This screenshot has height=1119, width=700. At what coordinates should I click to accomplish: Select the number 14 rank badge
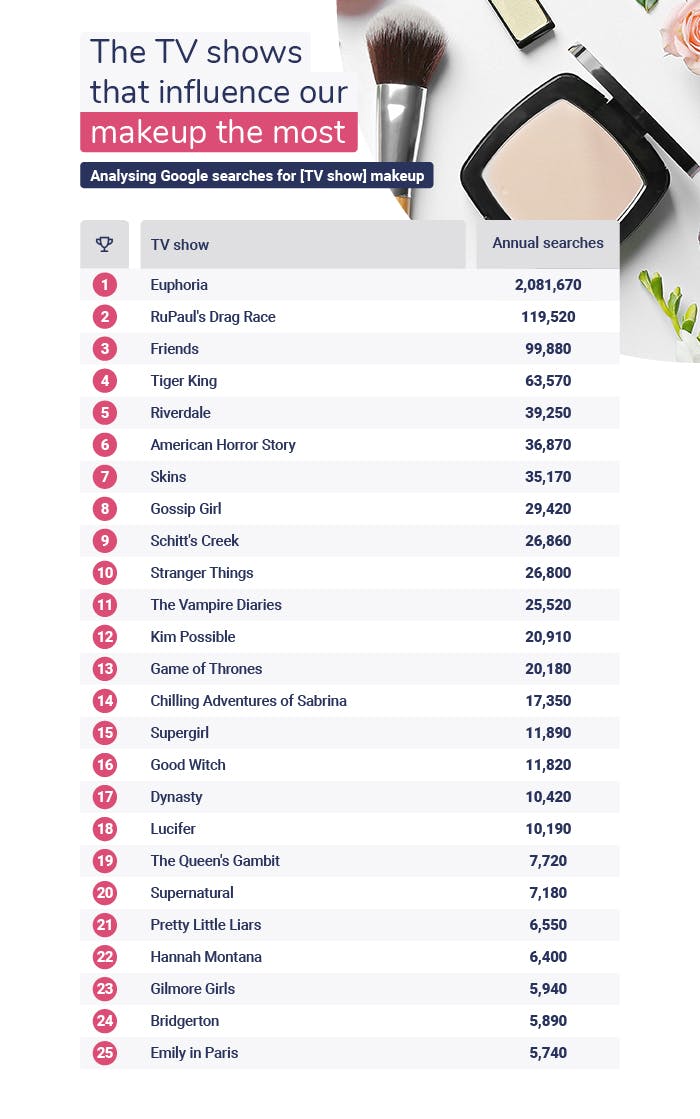tap(105, 701)
